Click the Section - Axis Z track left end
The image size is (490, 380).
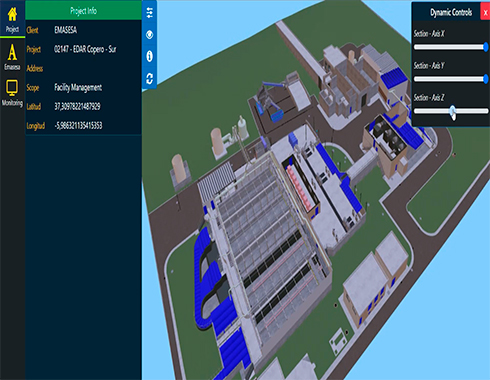(x=417, y=111)
